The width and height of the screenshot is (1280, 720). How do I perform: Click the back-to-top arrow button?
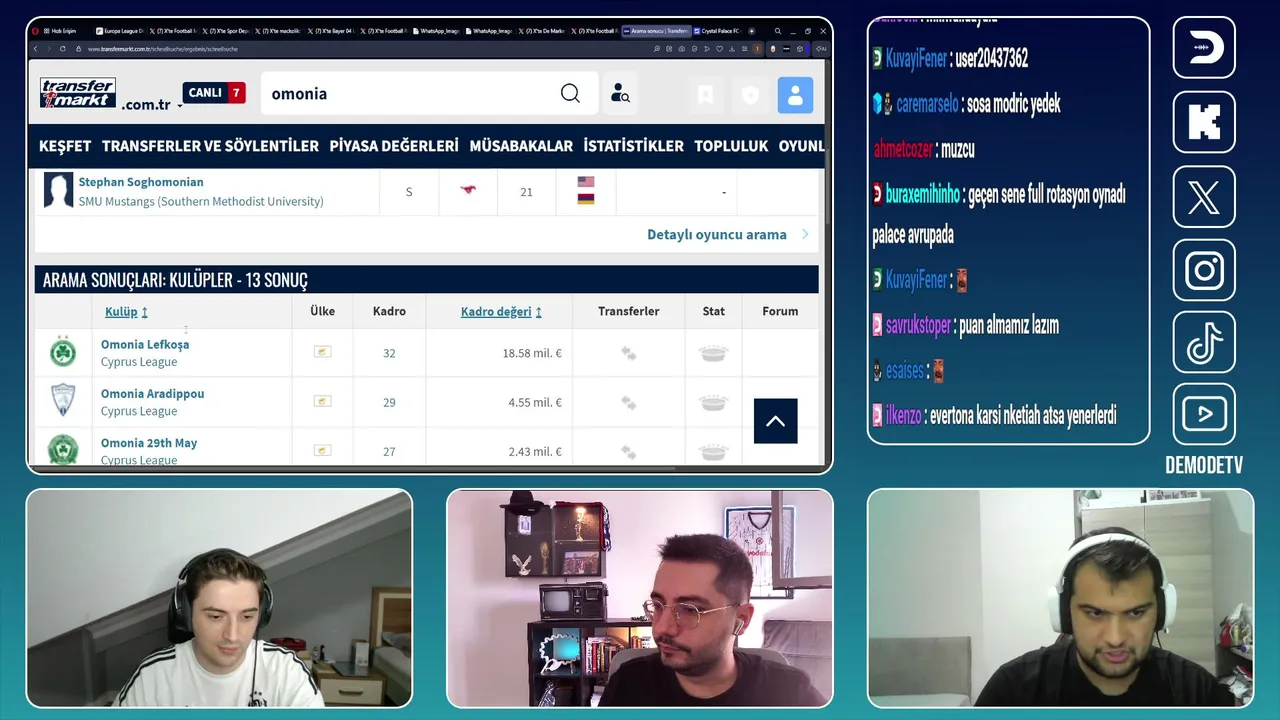pos(775,421)
